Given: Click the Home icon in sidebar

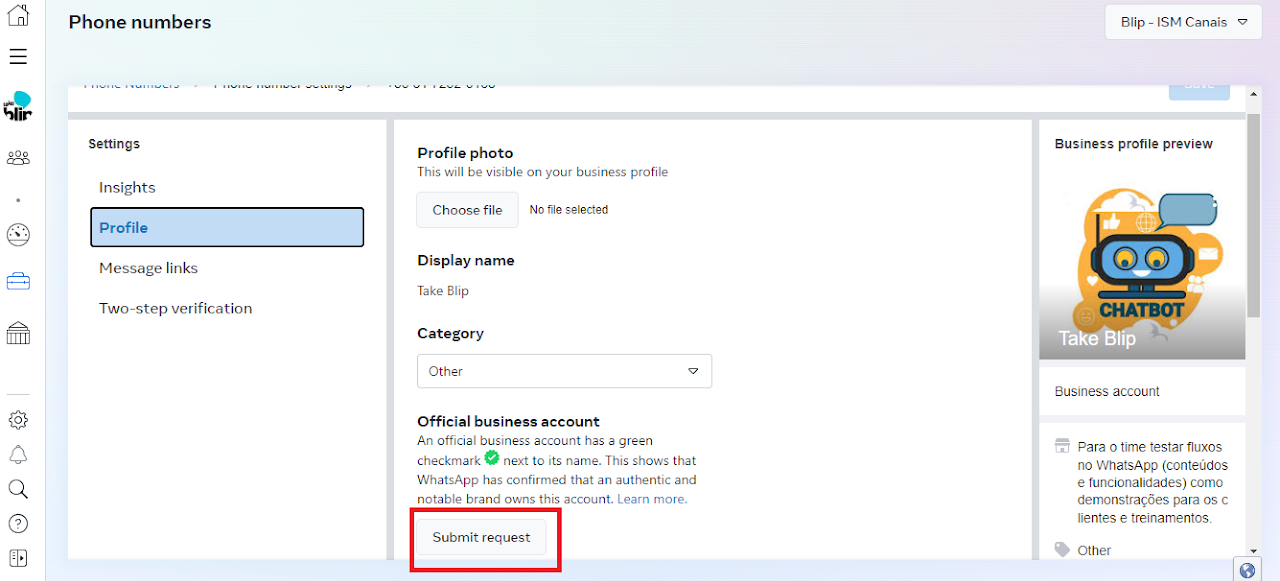Looking at the screenshot, I should click(18, 16).
